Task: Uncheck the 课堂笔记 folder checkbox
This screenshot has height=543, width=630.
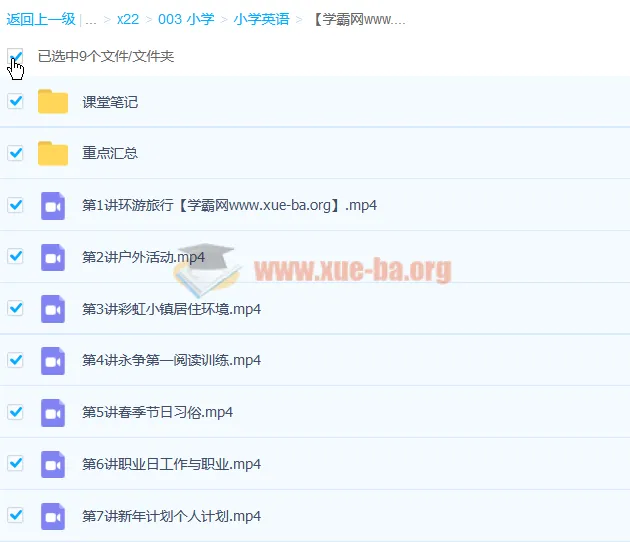Action: click(x=15, y=101)
